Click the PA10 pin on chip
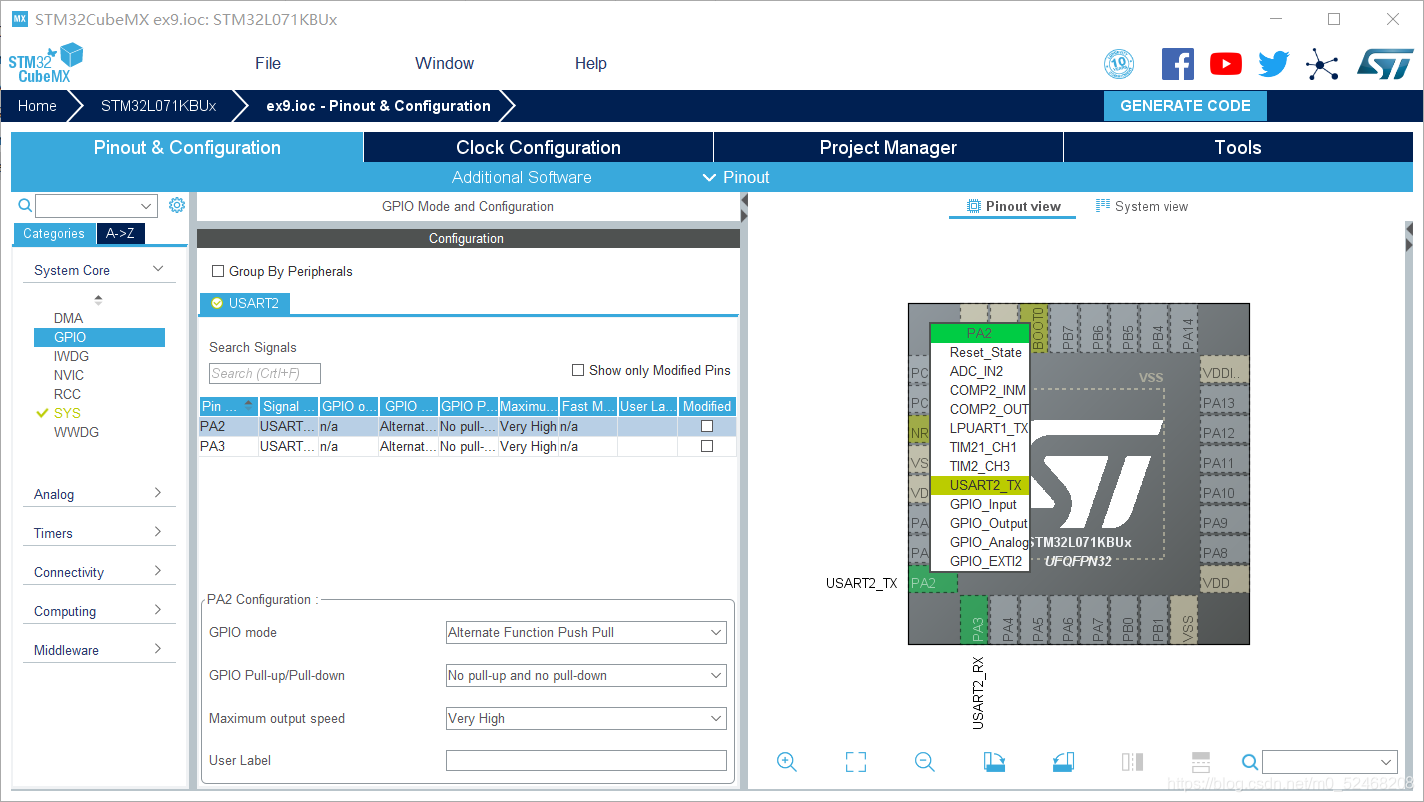Viewport: 1424px width, 802px height. point(1224,493)
